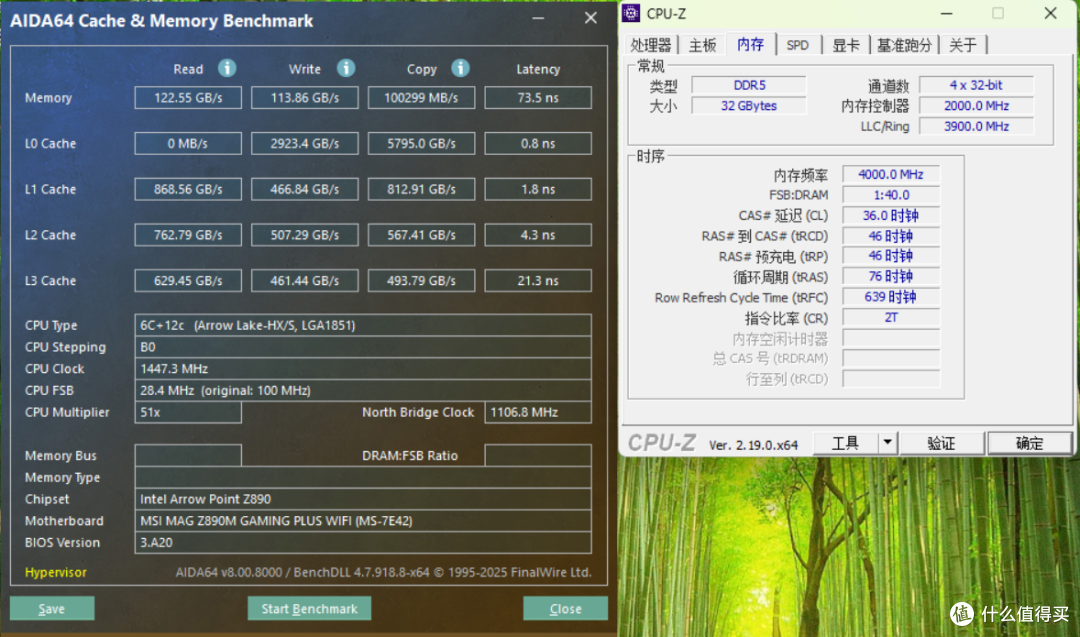This screenshot has width=1080, height=637.
Task: Click the L0 Cache Read value 0 MB/s
Action: click(x=188, y=143)
